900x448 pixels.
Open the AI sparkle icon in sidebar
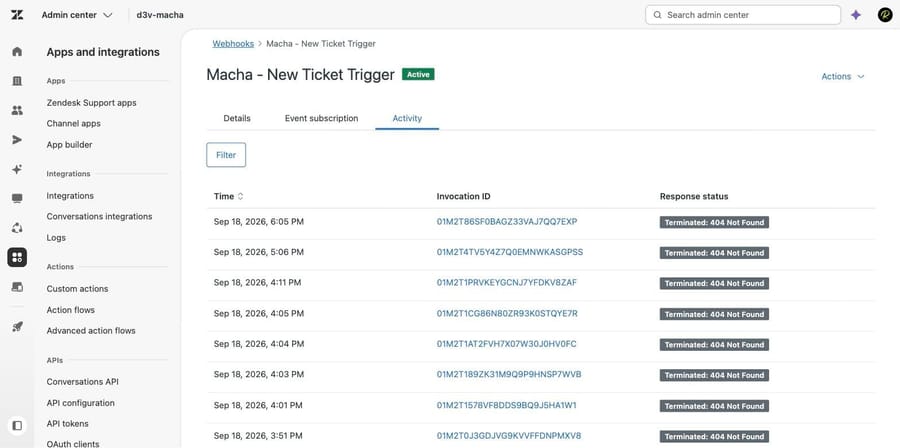tap(17, 169)
